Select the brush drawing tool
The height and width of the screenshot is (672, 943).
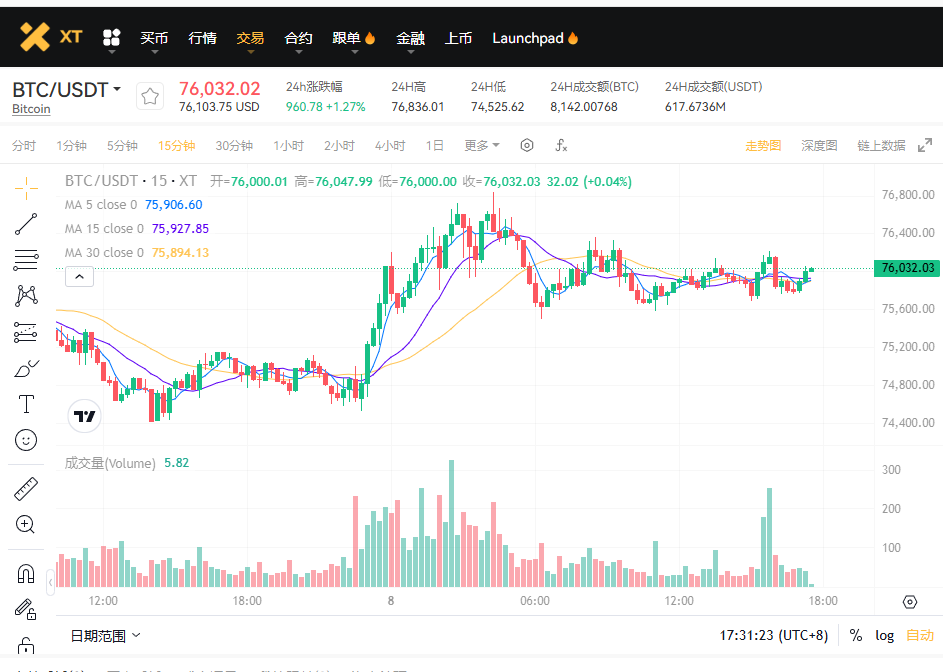(26, 368)
